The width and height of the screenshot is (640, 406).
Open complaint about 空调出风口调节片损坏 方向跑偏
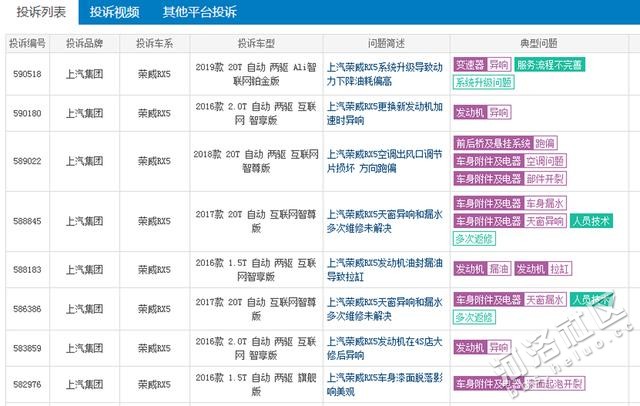click(384, 161)
